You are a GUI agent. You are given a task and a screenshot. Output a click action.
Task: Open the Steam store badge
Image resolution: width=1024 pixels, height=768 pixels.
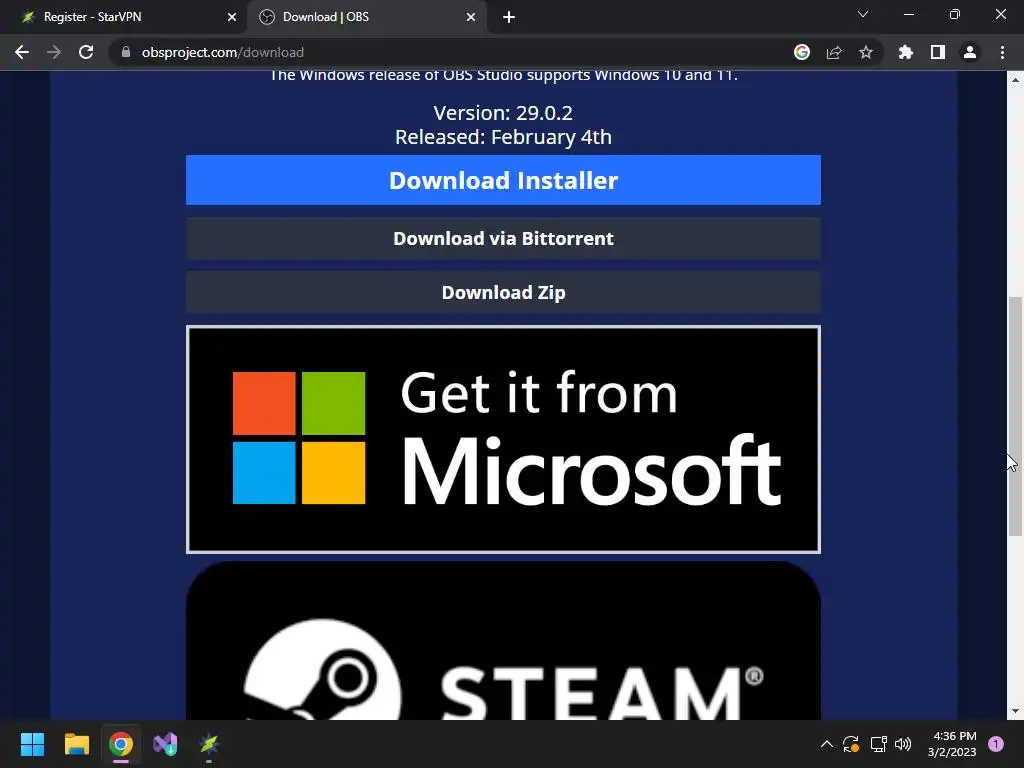(503, 641)
